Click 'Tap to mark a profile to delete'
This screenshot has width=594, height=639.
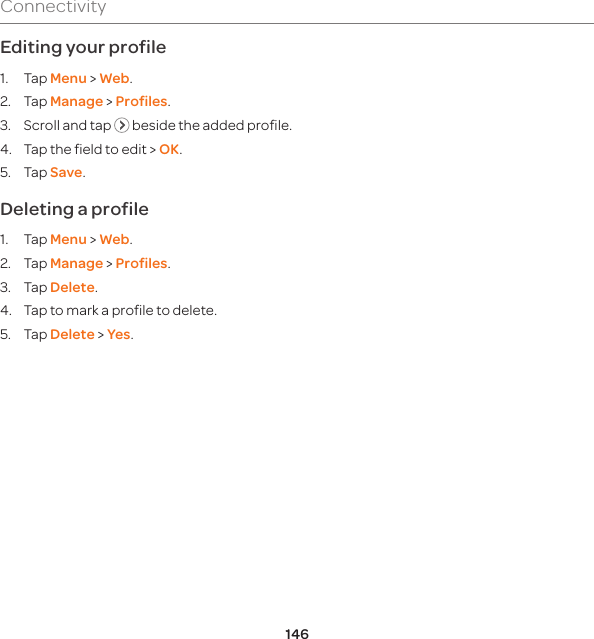[120, 311]
